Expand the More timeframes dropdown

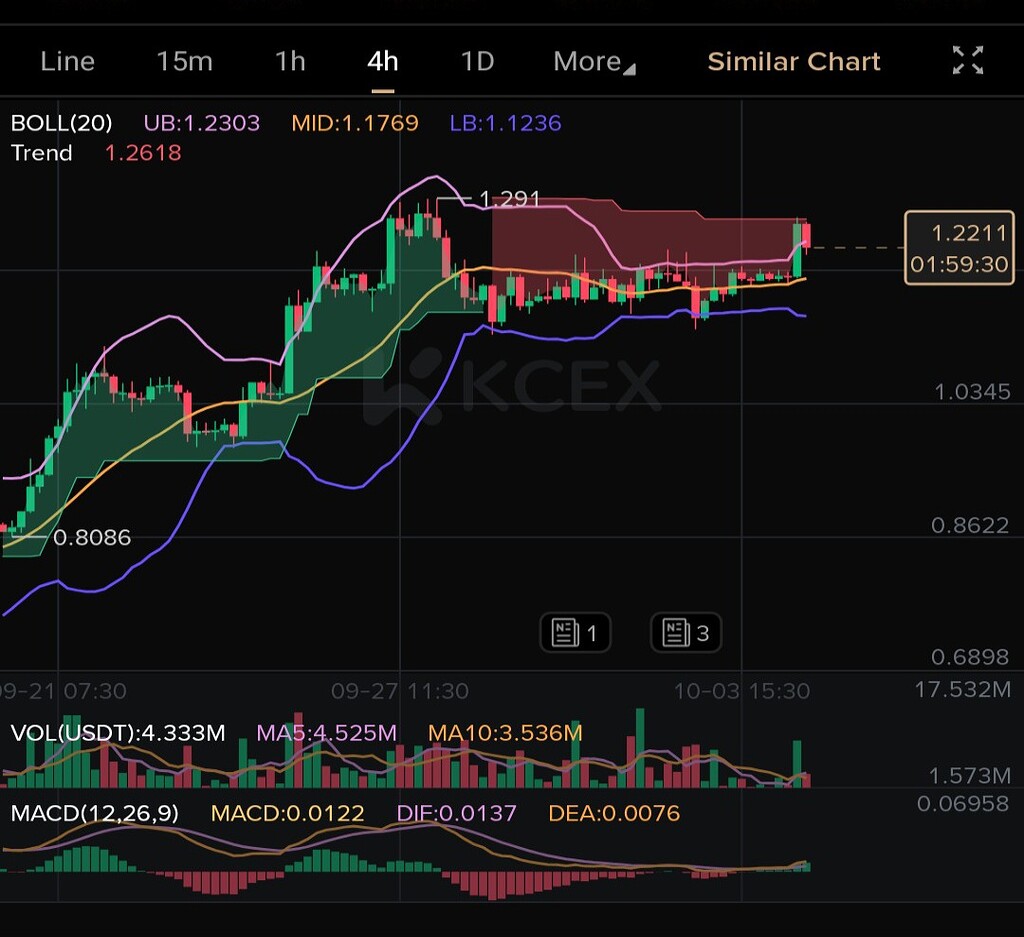click(x=594, y=61)
